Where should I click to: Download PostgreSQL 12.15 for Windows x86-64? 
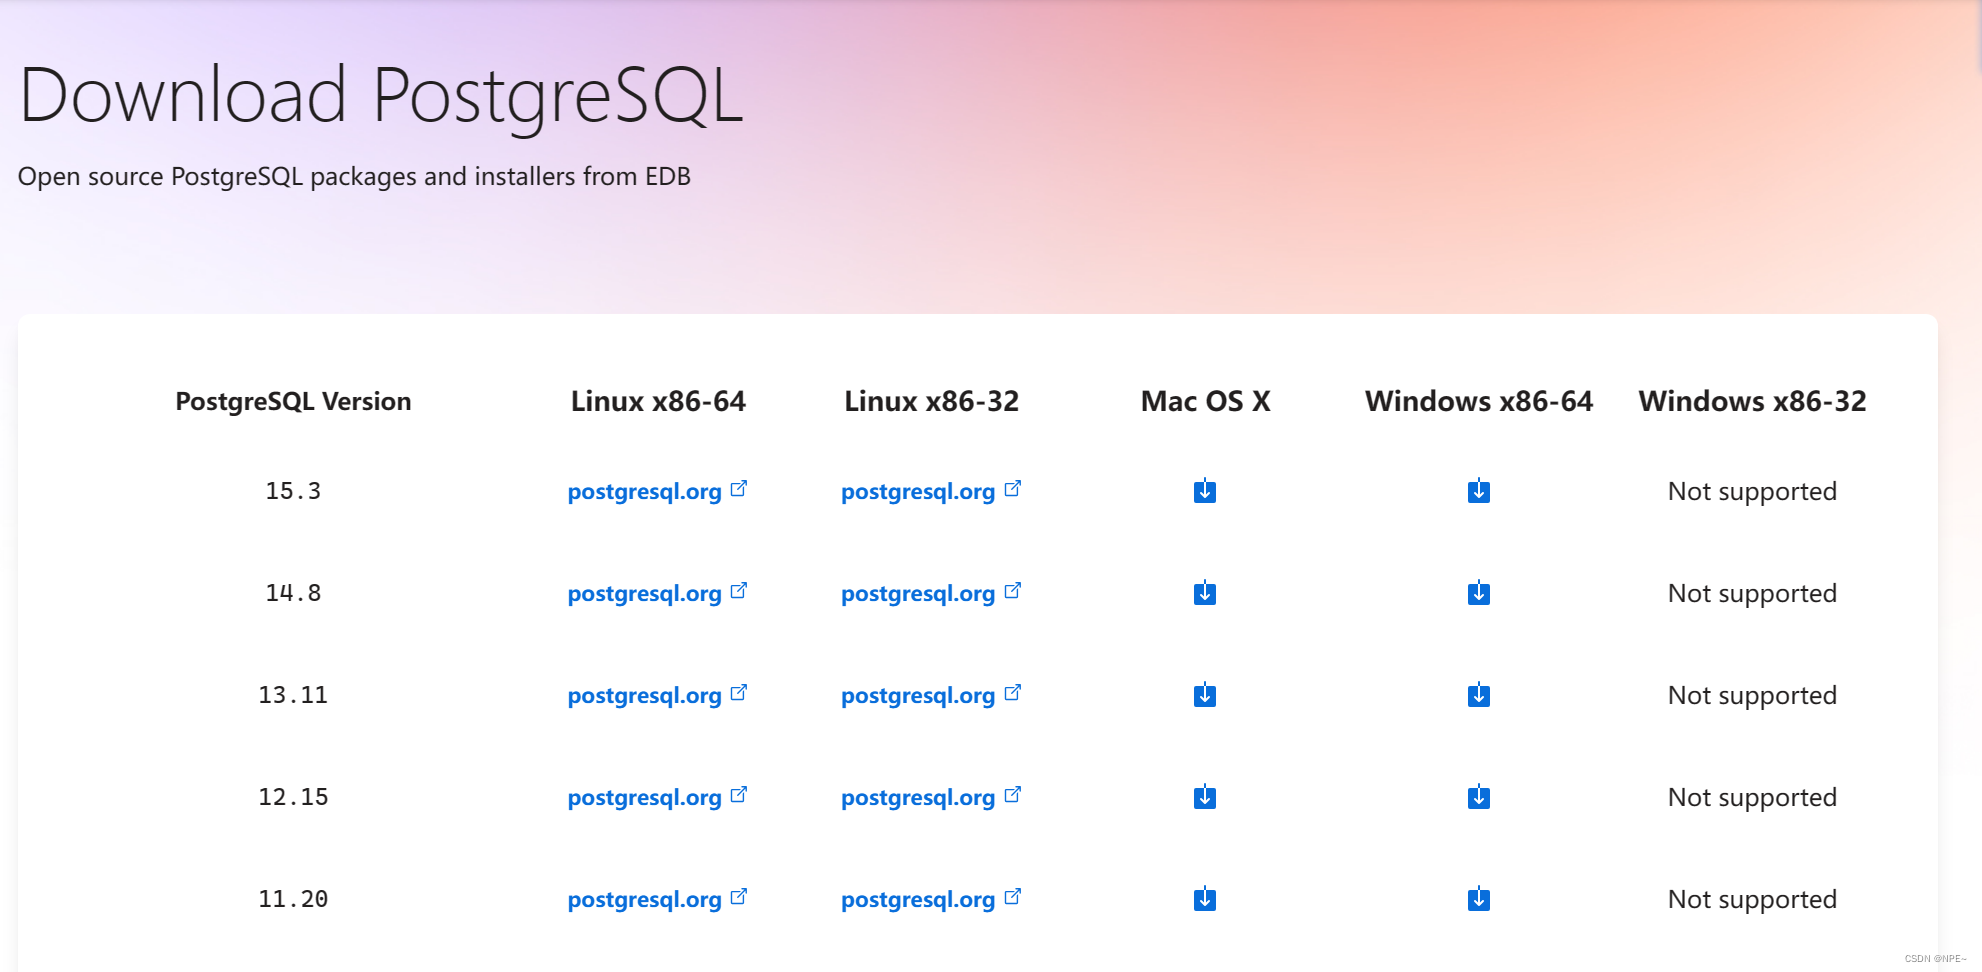coord(1479,797)
